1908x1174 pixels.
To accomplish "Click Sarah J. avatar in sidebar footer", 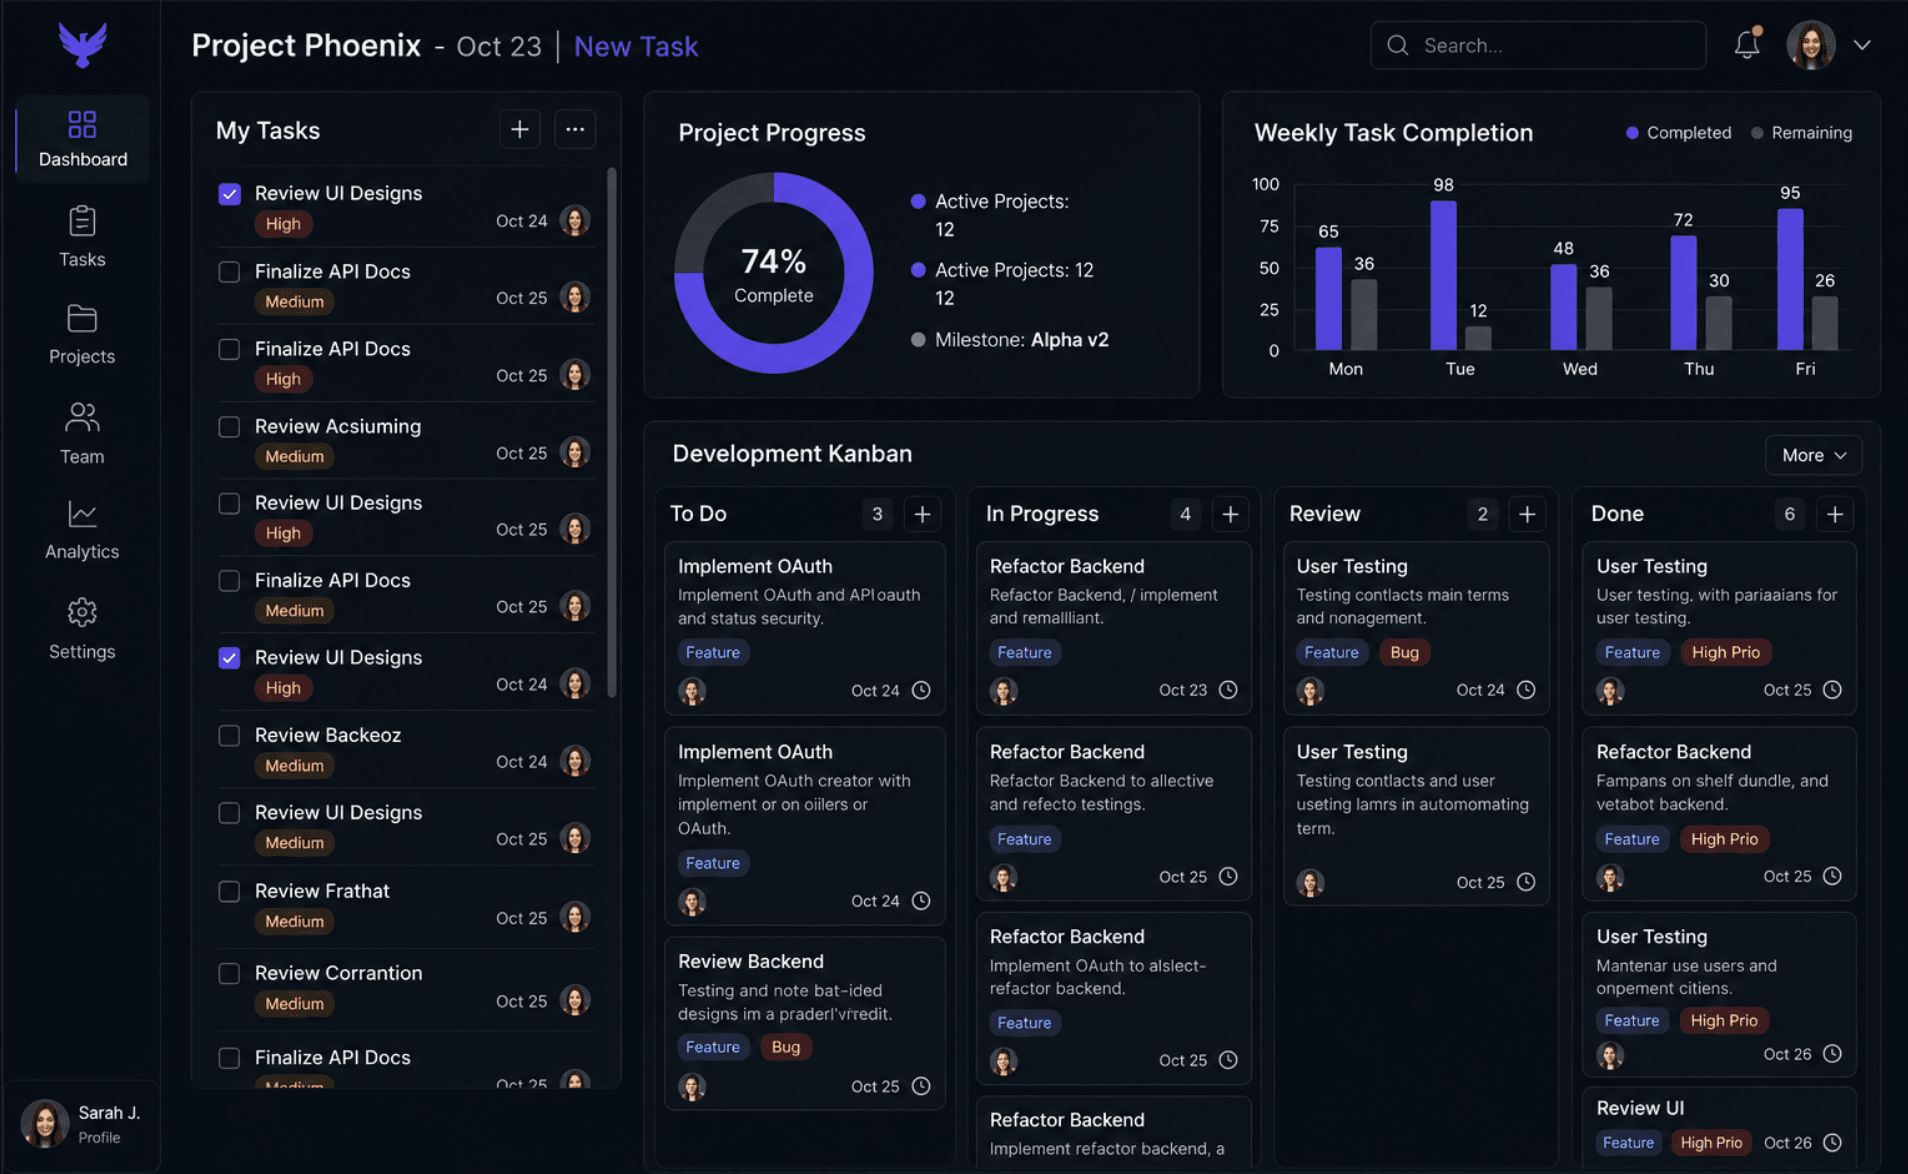I will pos(44,1123).
